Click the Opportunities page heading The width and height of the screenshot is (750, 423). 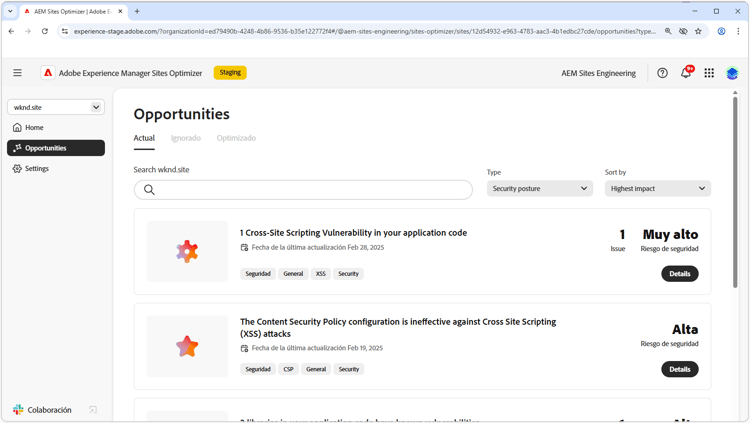tap(181, 114)
